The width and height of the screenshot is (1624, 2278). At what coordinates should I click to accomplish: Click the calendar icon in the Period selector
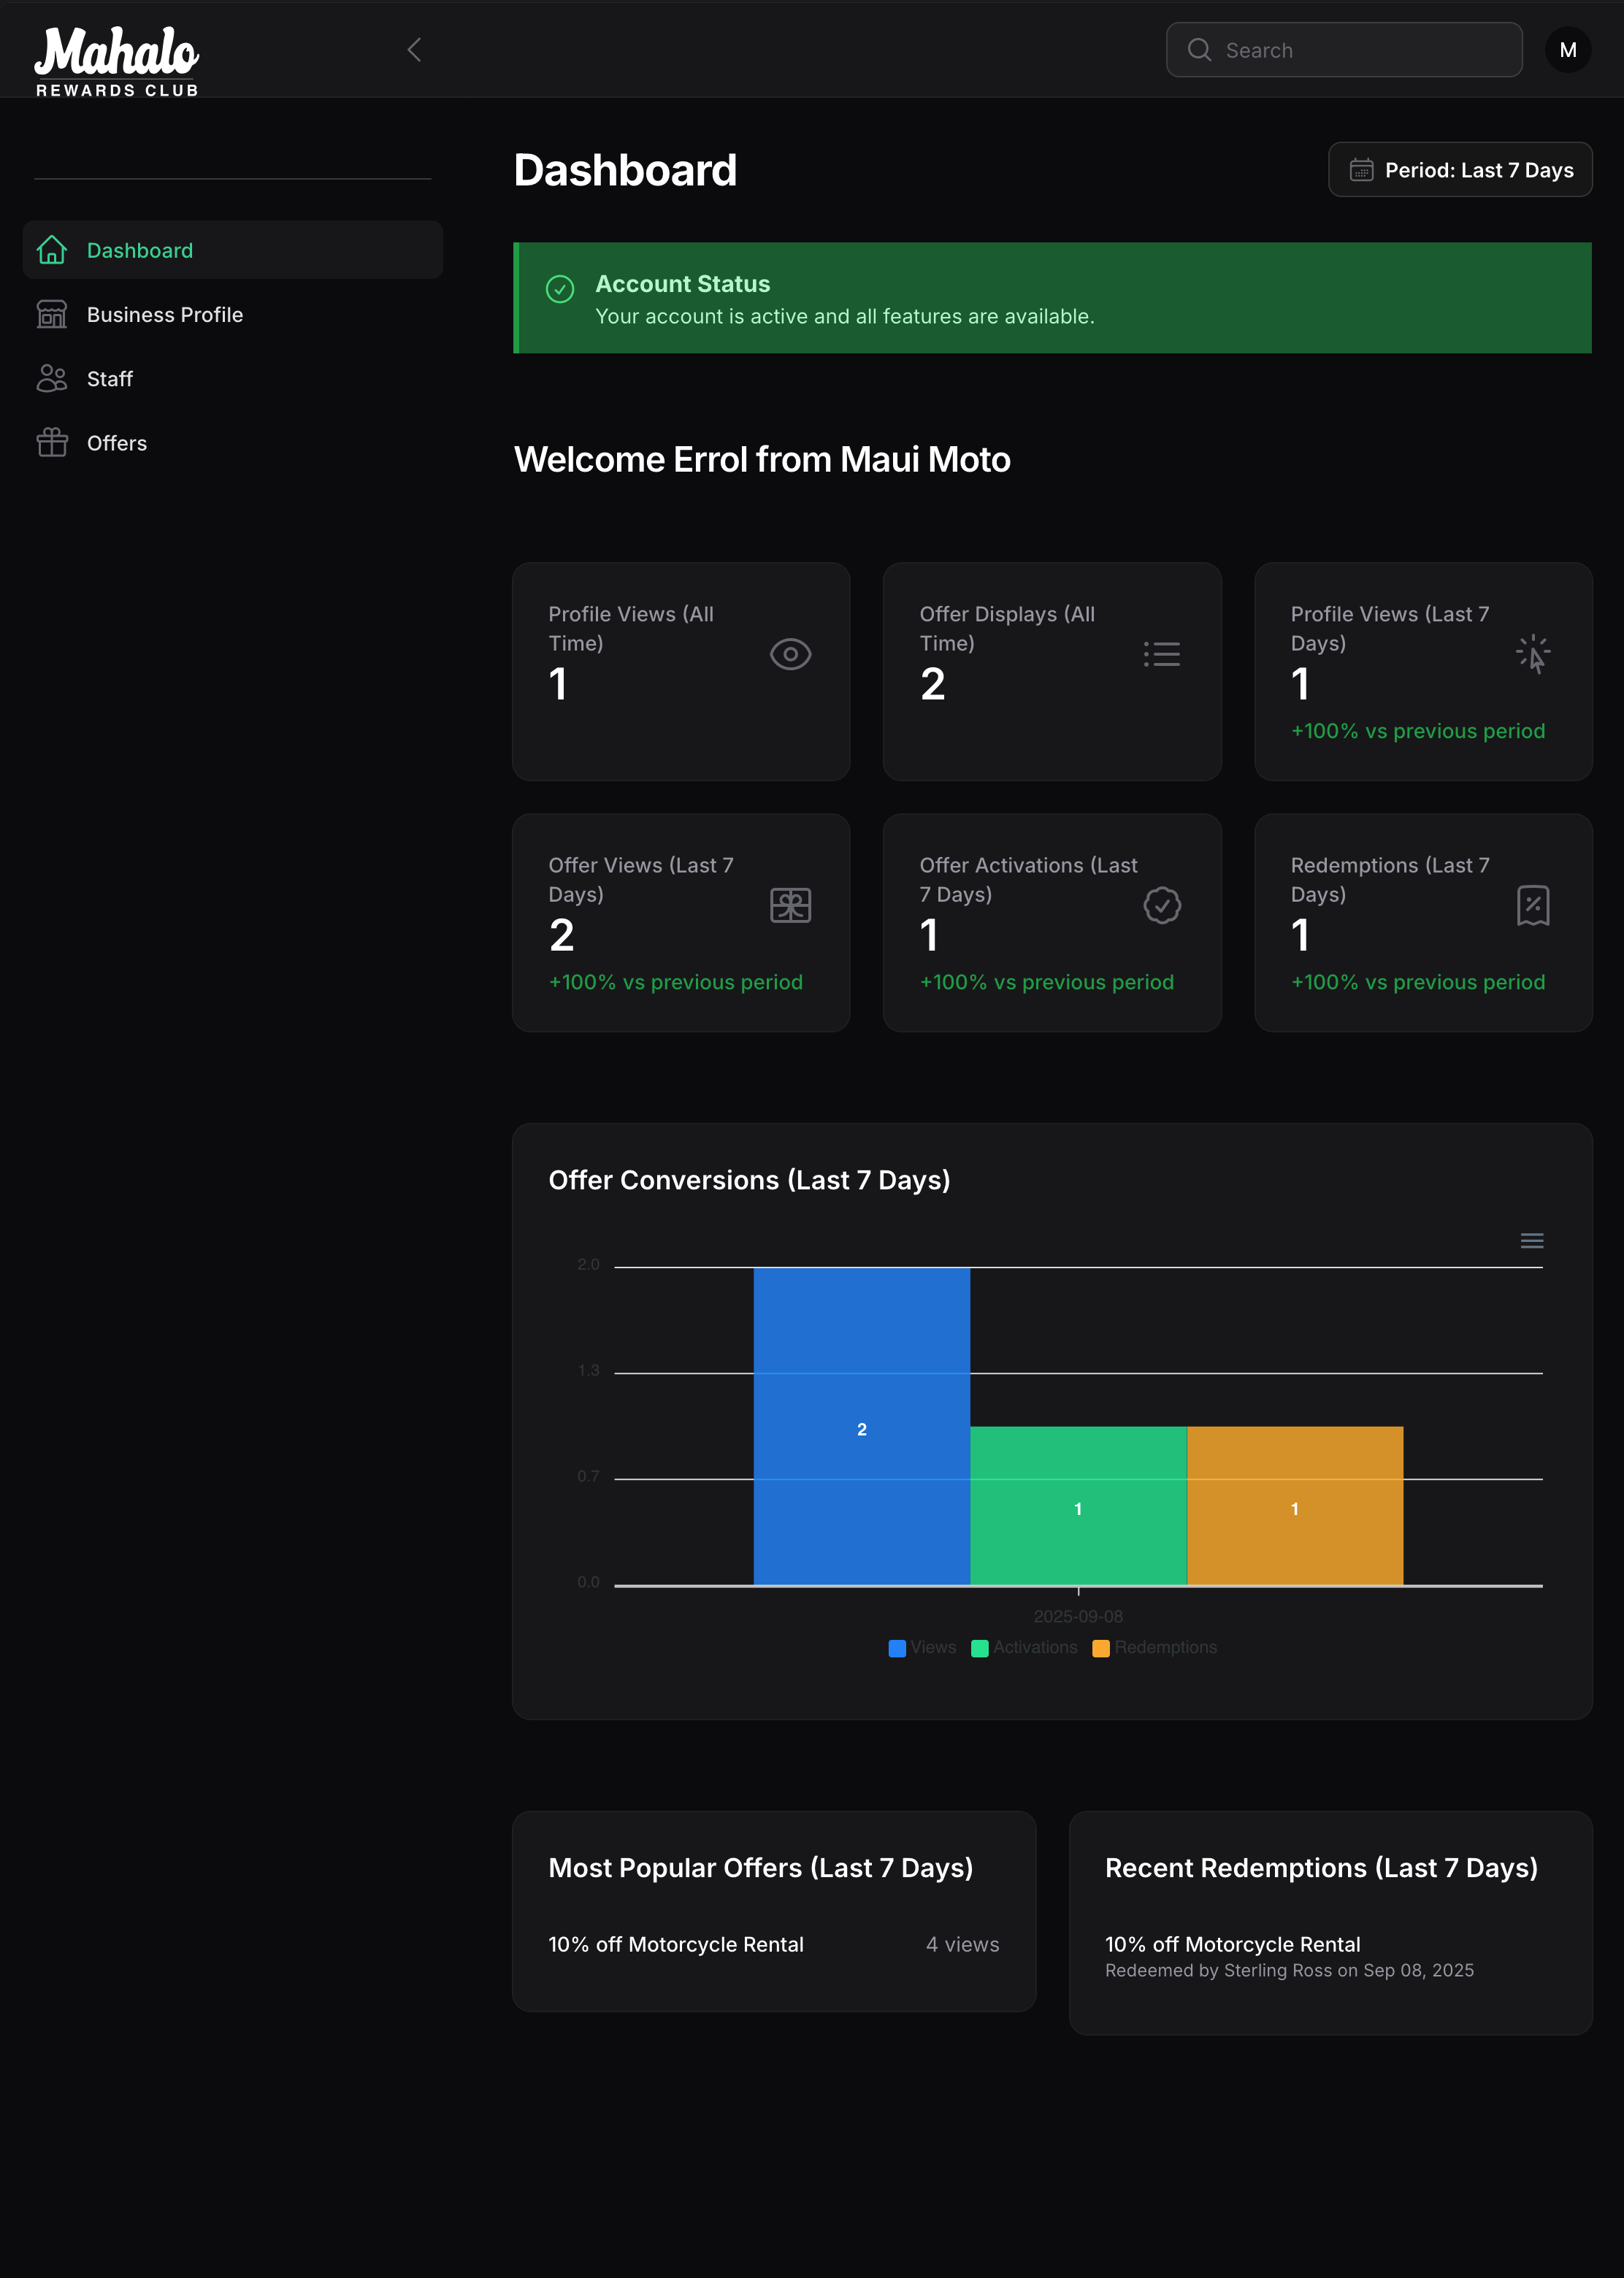1363,170
